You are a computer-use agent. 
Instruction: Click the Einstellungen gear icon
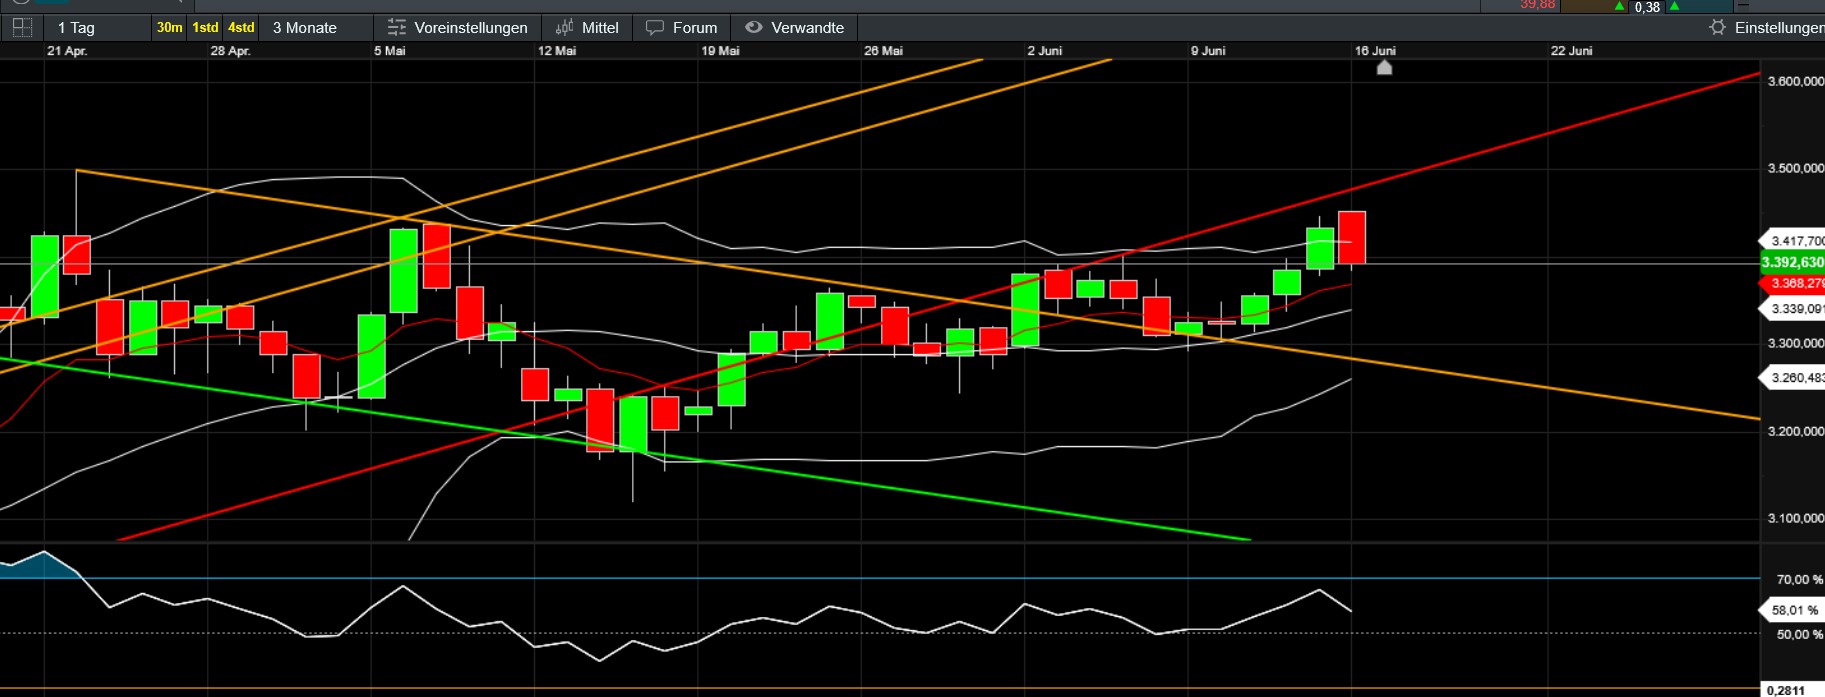click(1717, 28)
